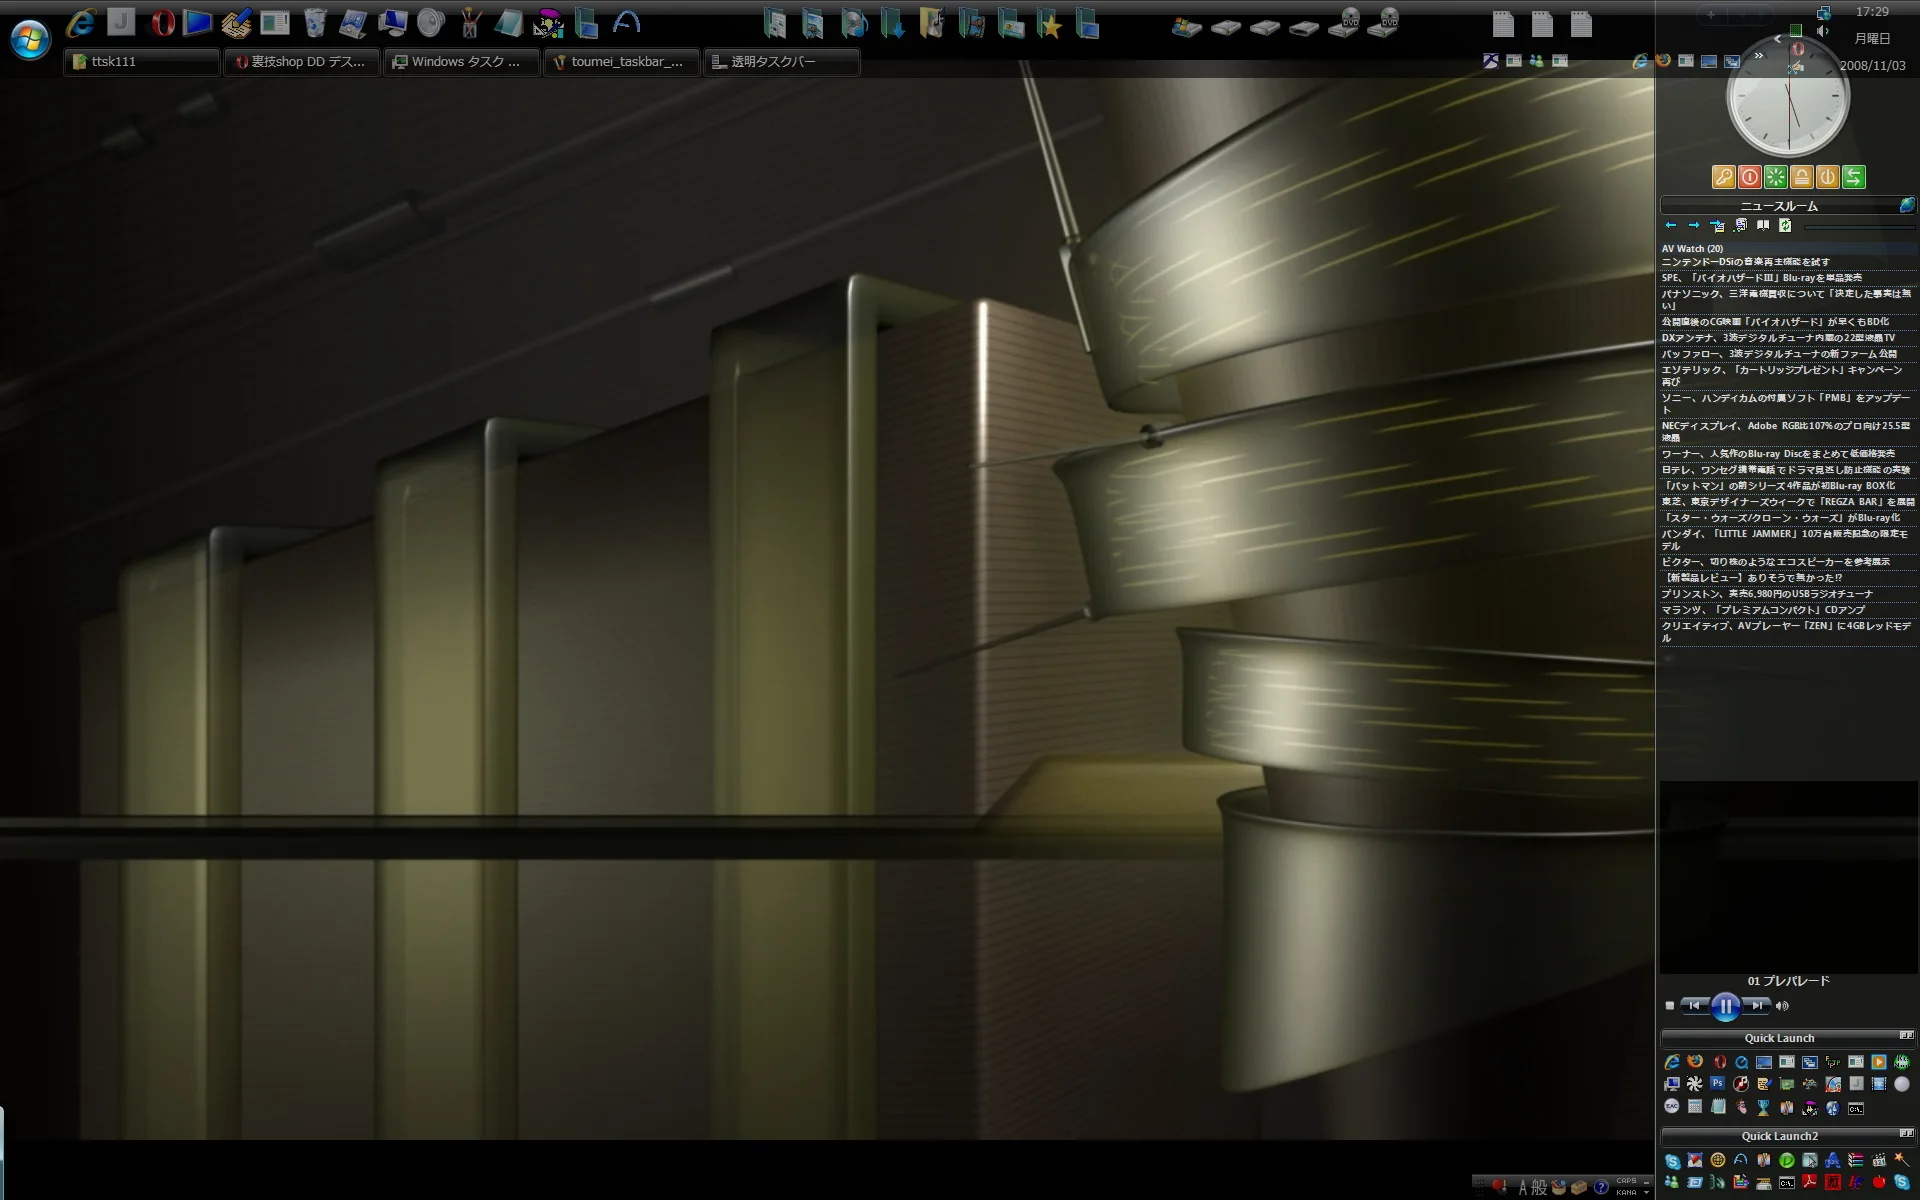Expand the overflow chevron near clock
Viewport: 1920px width, 1200px height.
click(1758, 56)
